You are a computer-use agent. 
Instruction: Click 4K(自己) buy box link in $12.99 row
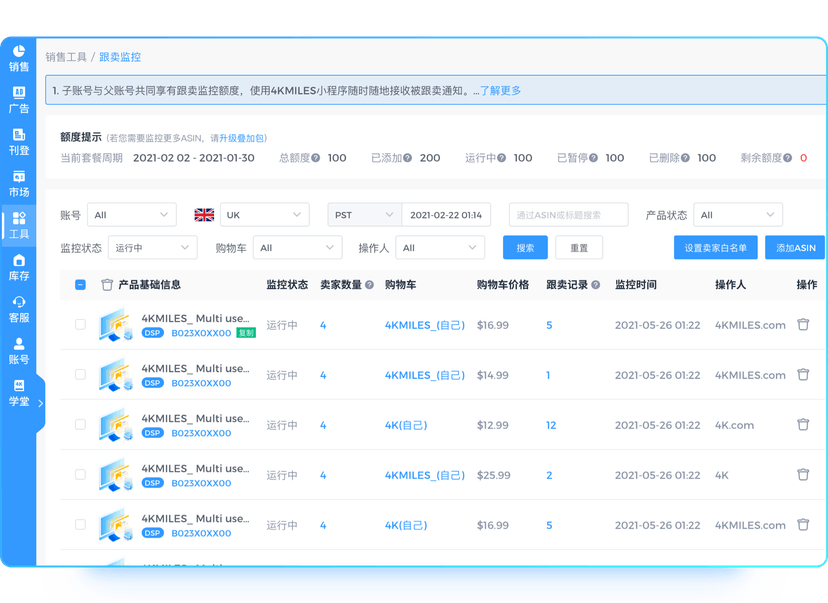pos(406,426)
